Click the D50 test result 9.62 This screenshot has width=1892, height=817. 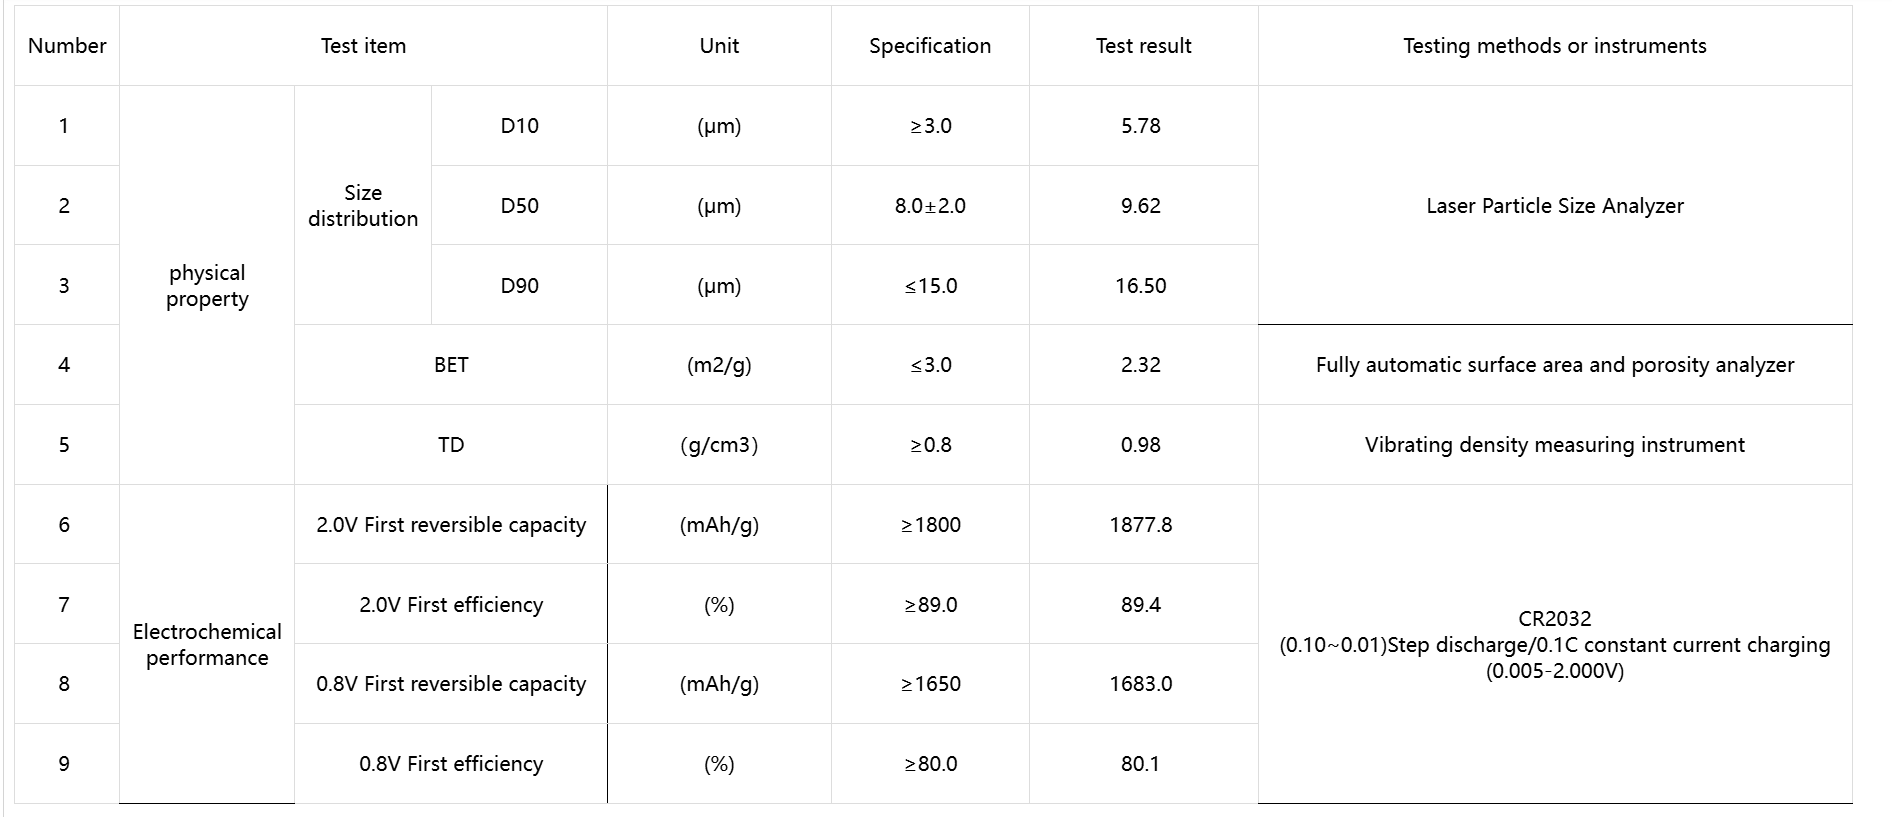pos(1141,206)
